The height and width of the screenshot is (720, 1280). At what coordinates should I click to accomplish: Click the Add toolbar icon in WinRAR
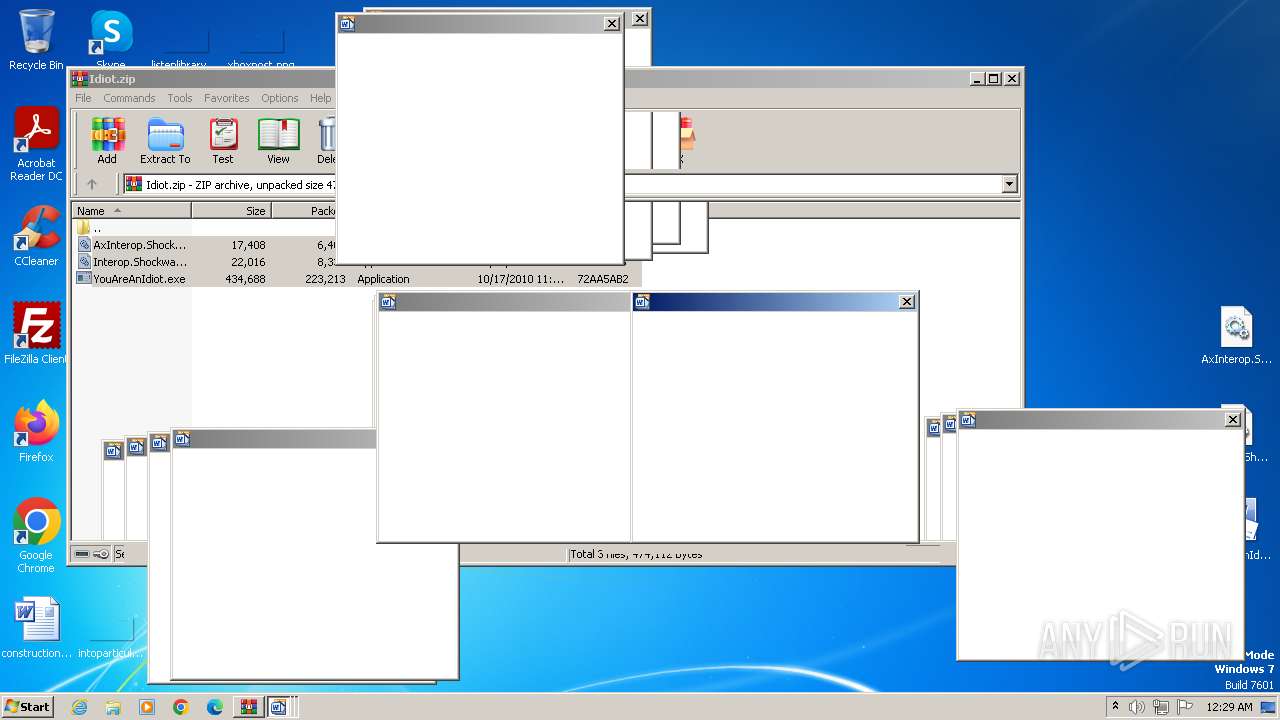tap(107, 140)
